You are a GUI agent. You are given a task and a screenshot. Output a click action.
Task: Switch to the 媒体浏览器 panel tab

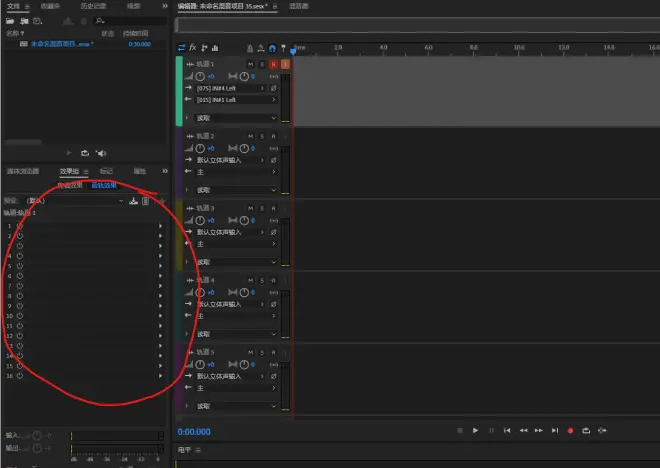23,171
